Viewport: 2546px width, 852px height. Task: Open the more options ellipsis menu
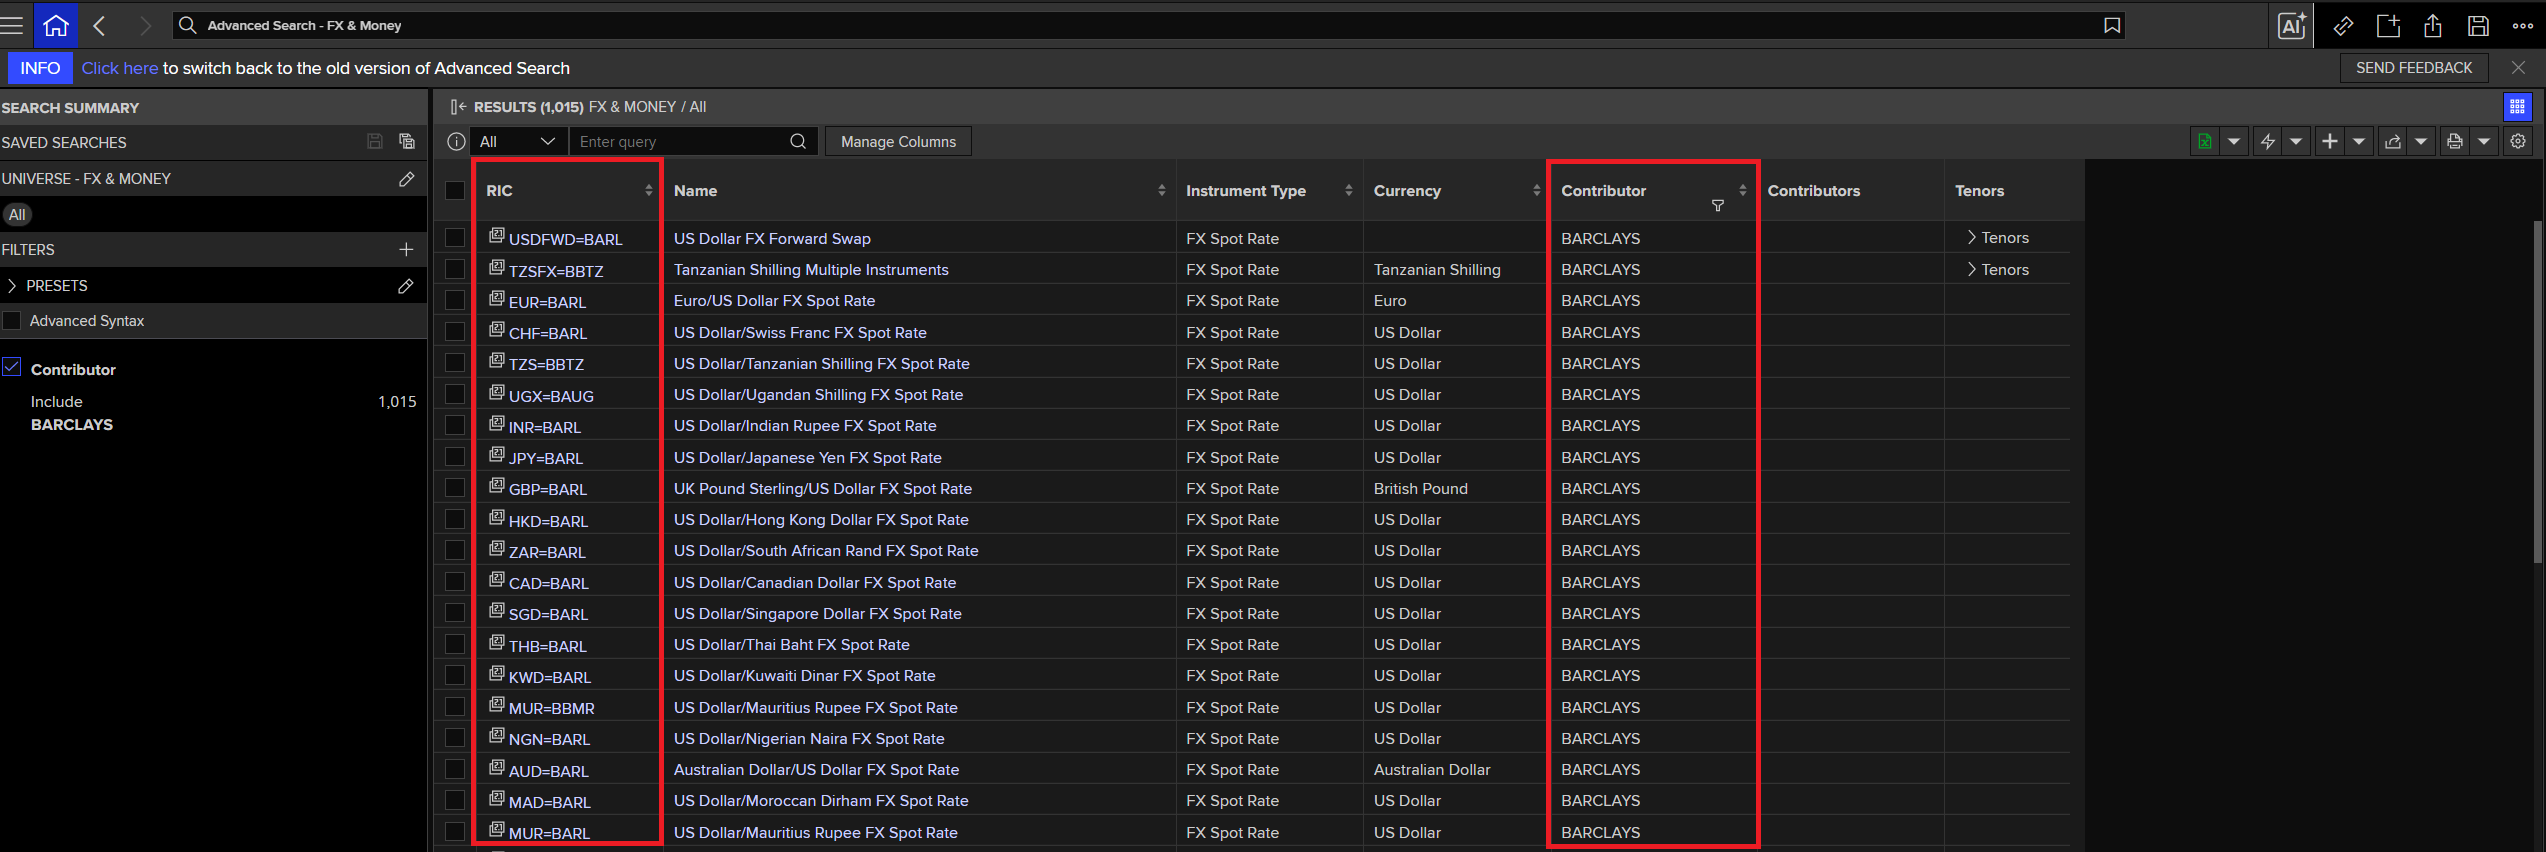2523,26
